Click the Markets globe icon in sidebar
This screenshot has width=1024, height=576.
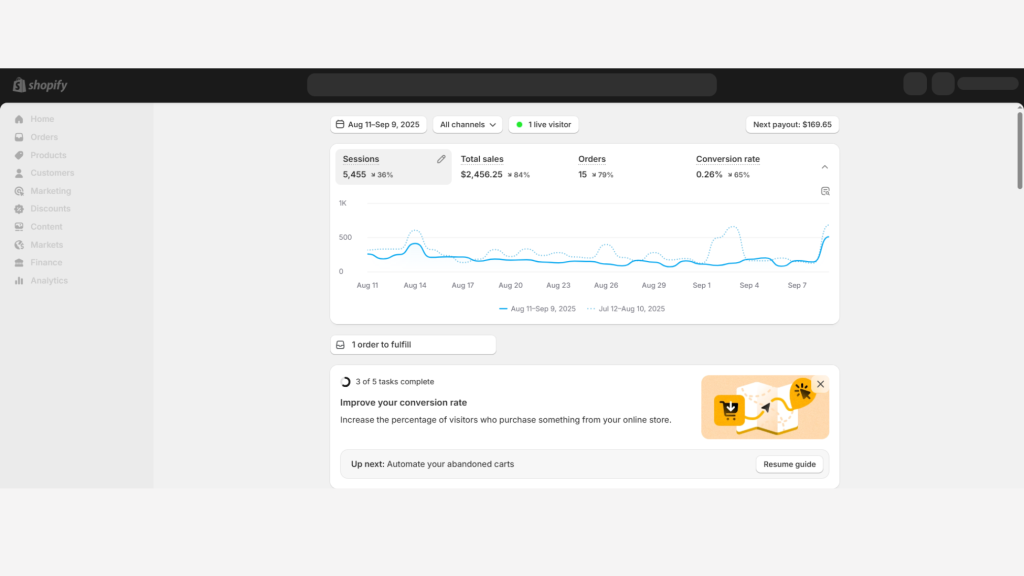tap(19, 245)
